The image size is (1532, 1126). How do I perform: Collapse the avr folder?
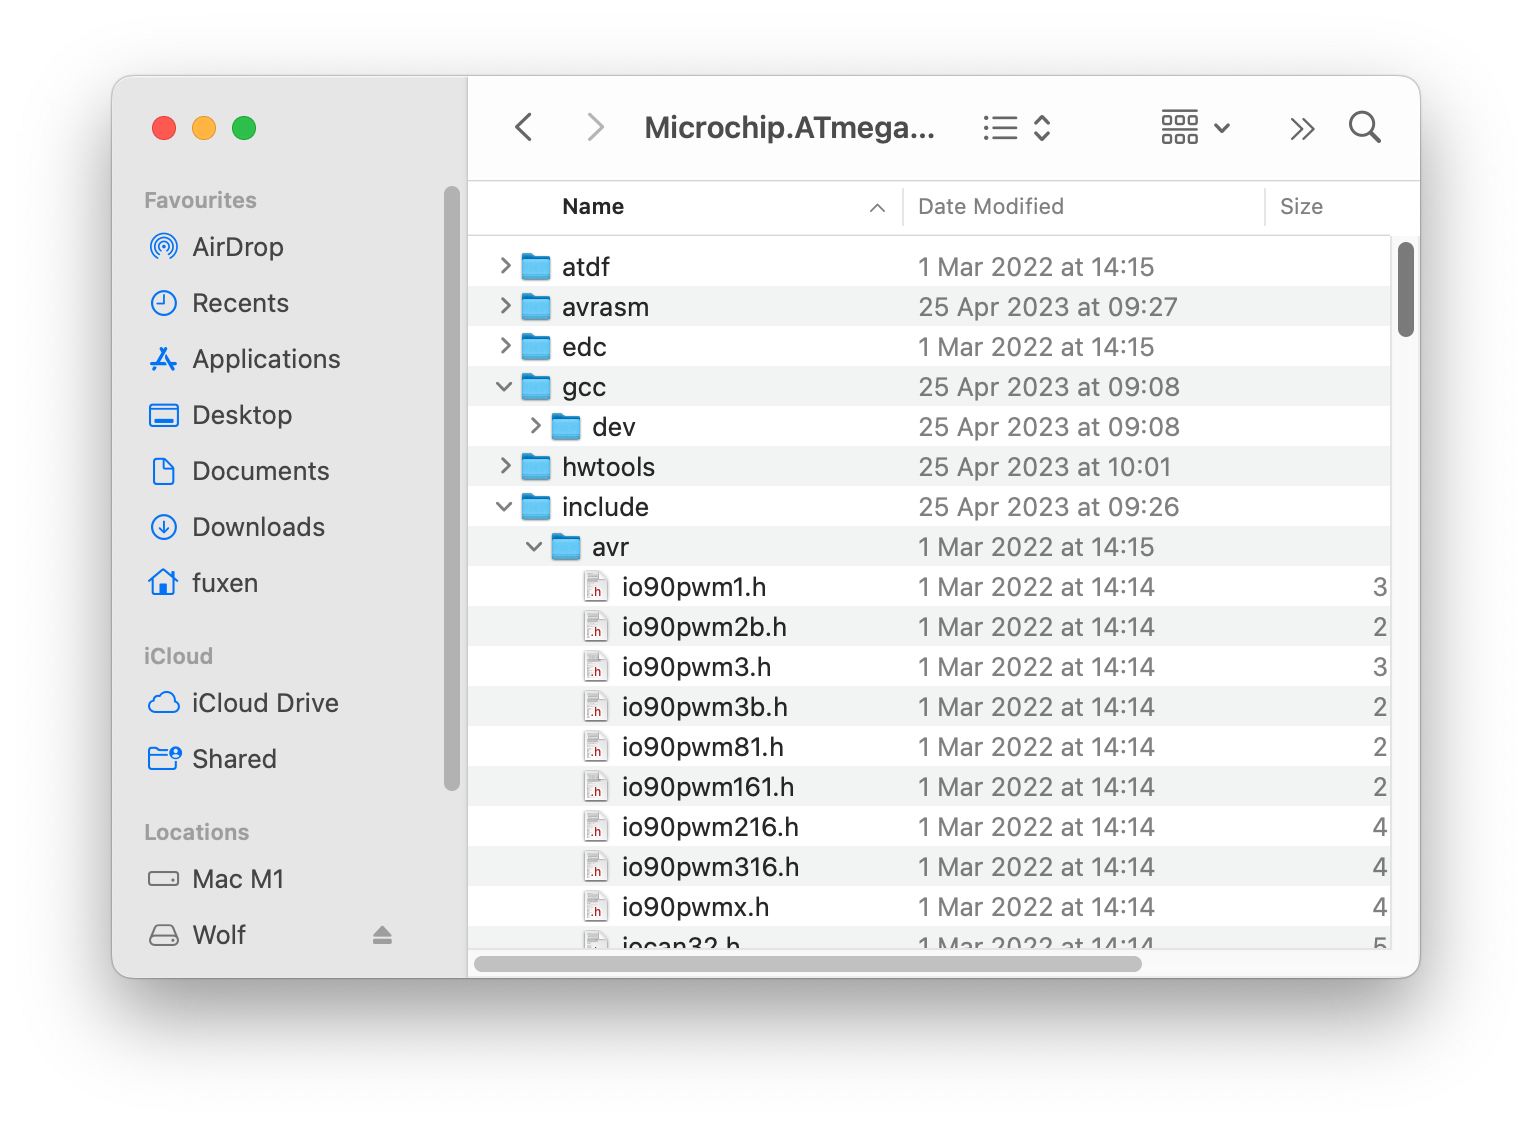tap(534, 546)
